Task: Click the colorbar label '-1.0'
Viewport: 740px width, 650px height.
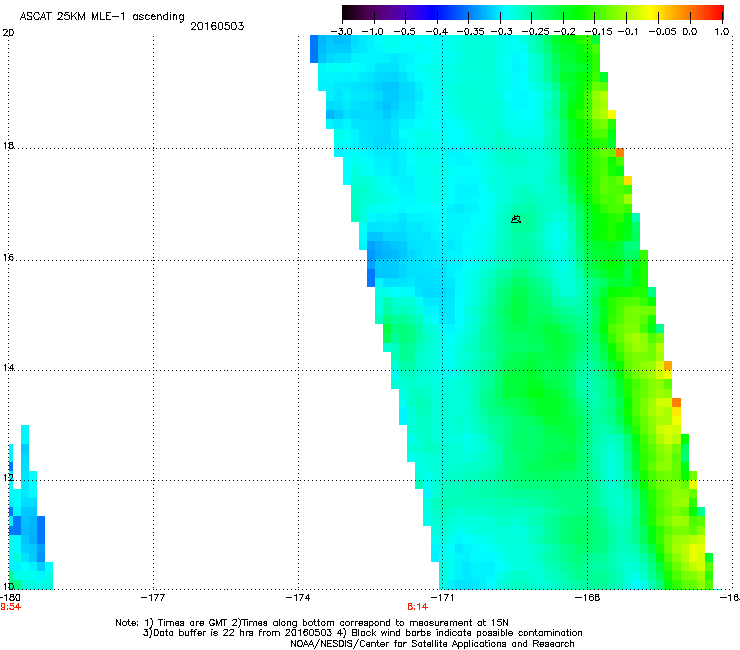Action: pos(372,32)
